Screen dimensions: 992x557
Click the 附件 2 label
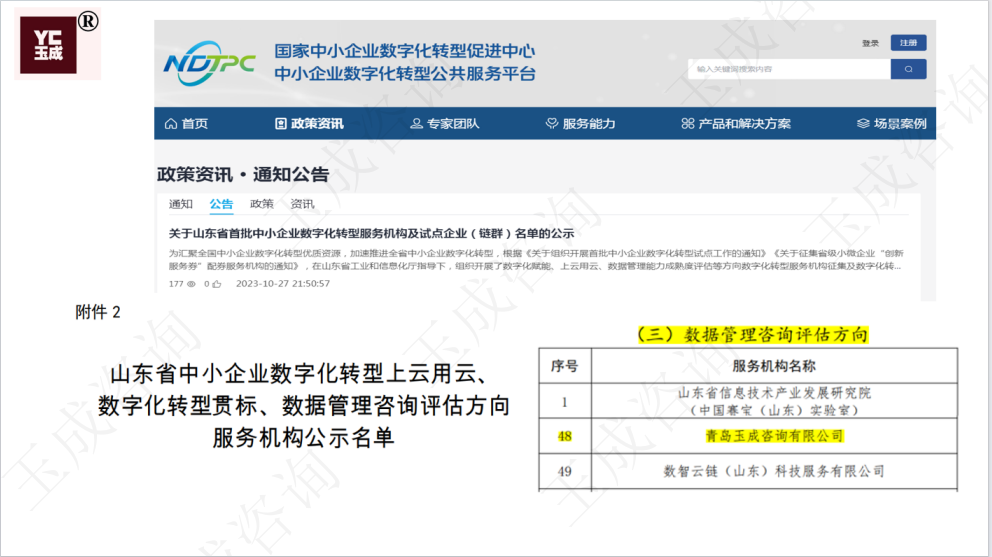(97, 312)
